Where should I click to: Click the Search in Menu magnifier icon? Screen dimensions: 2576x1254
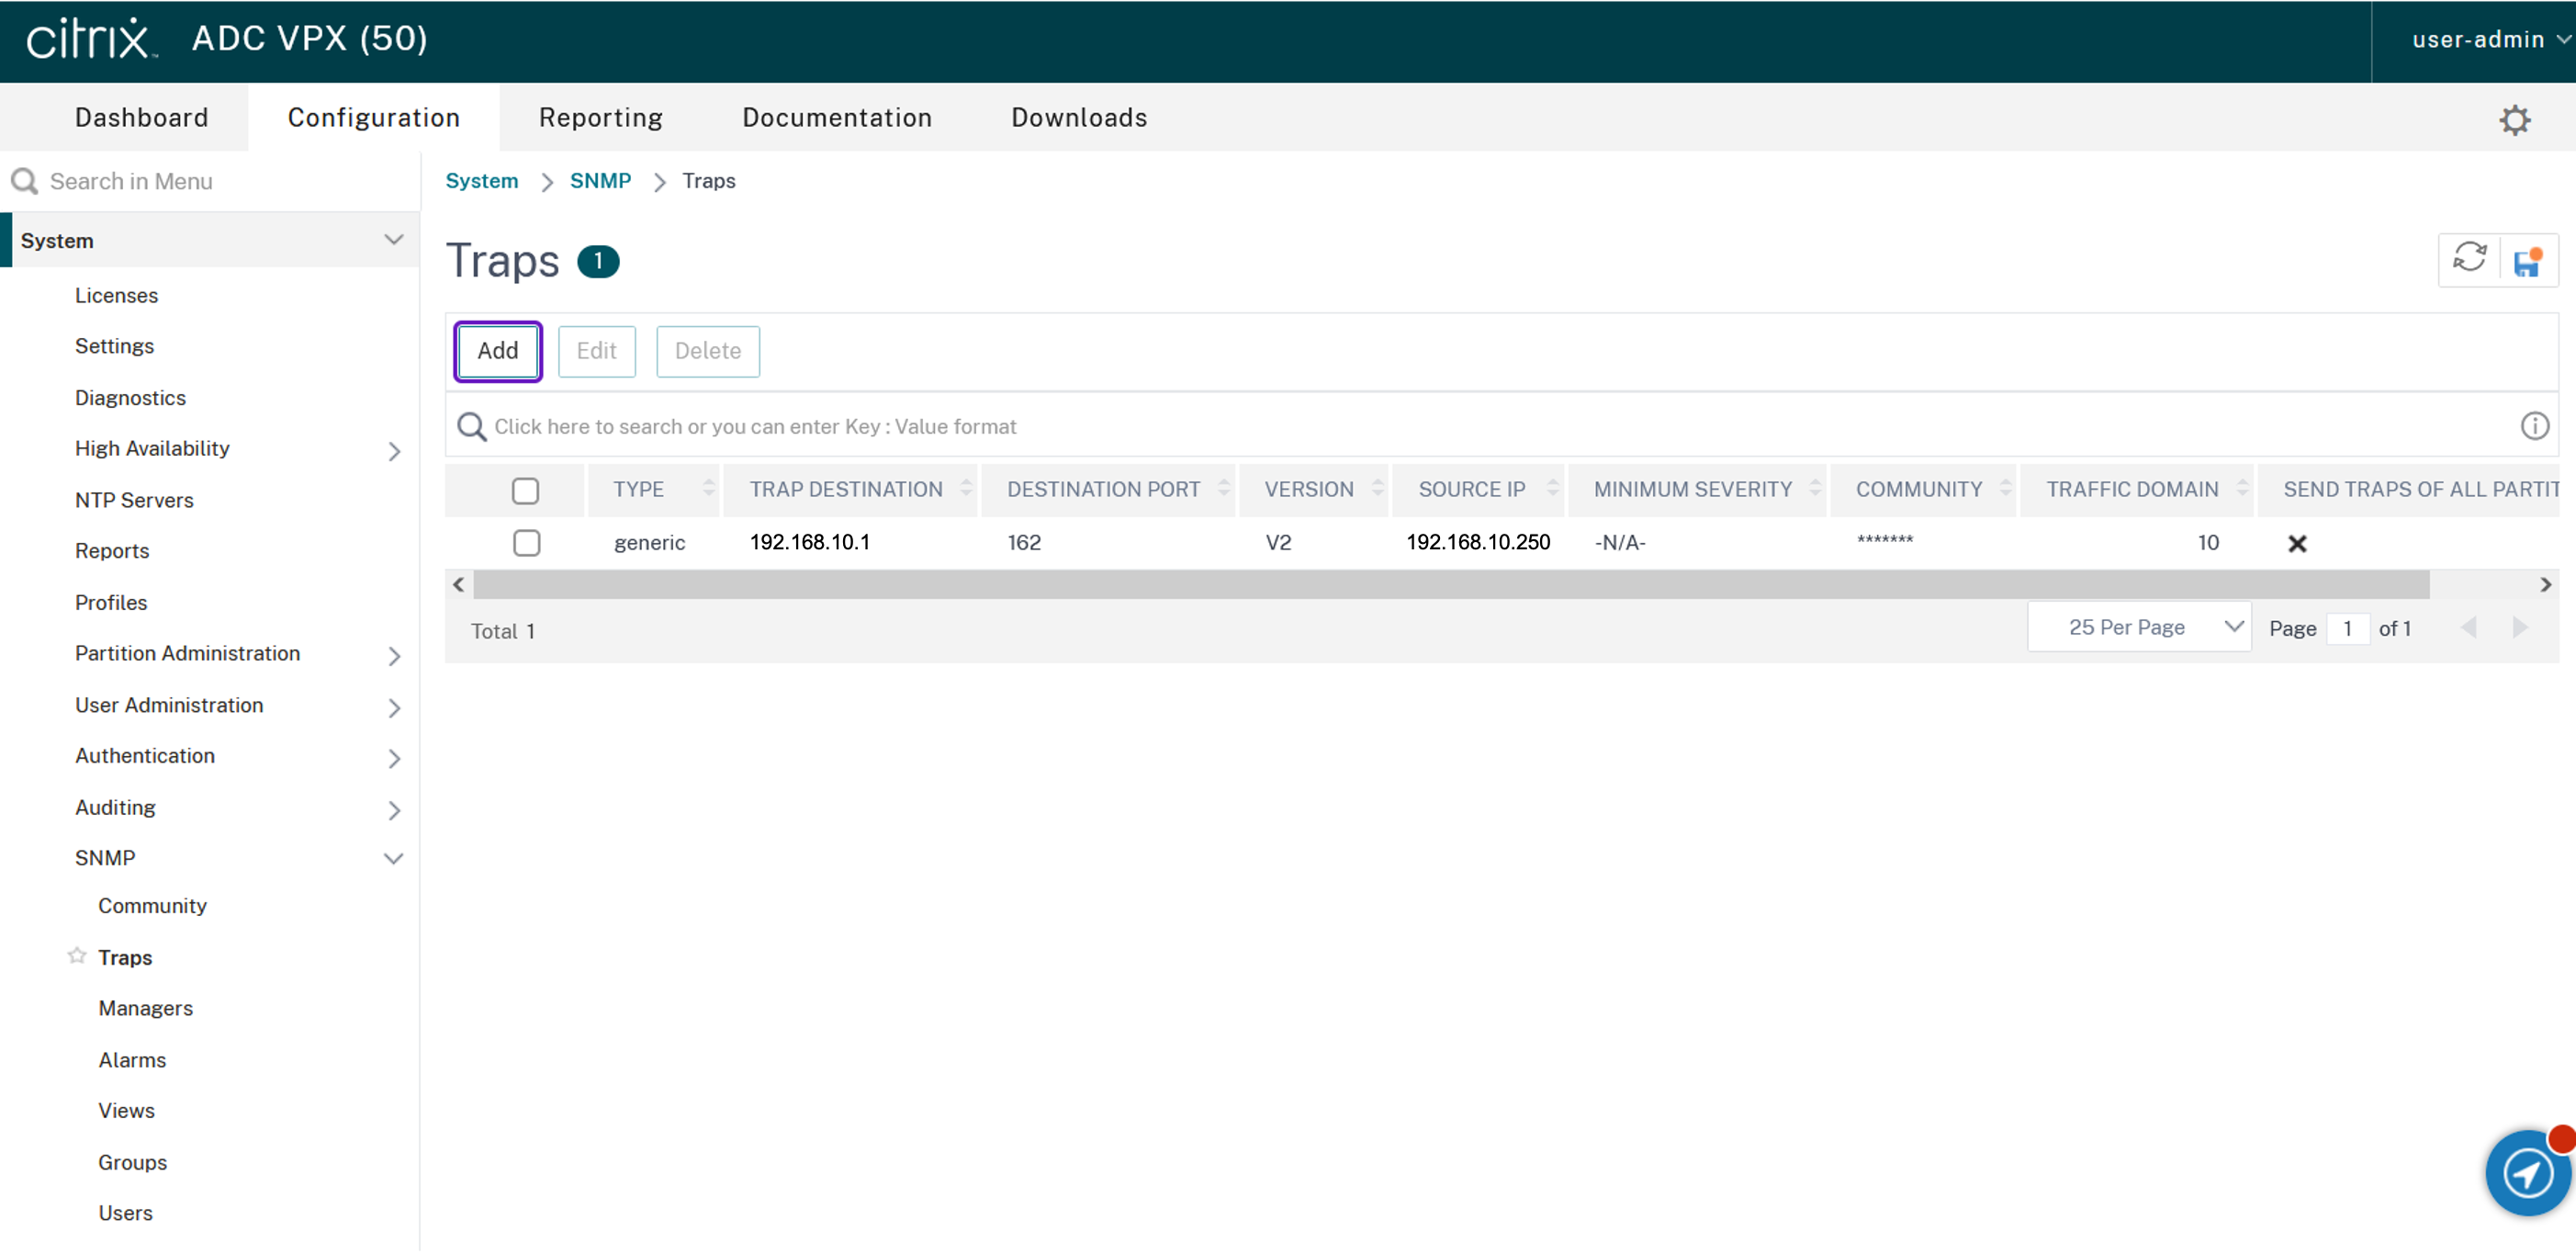(x=24, y=181)
